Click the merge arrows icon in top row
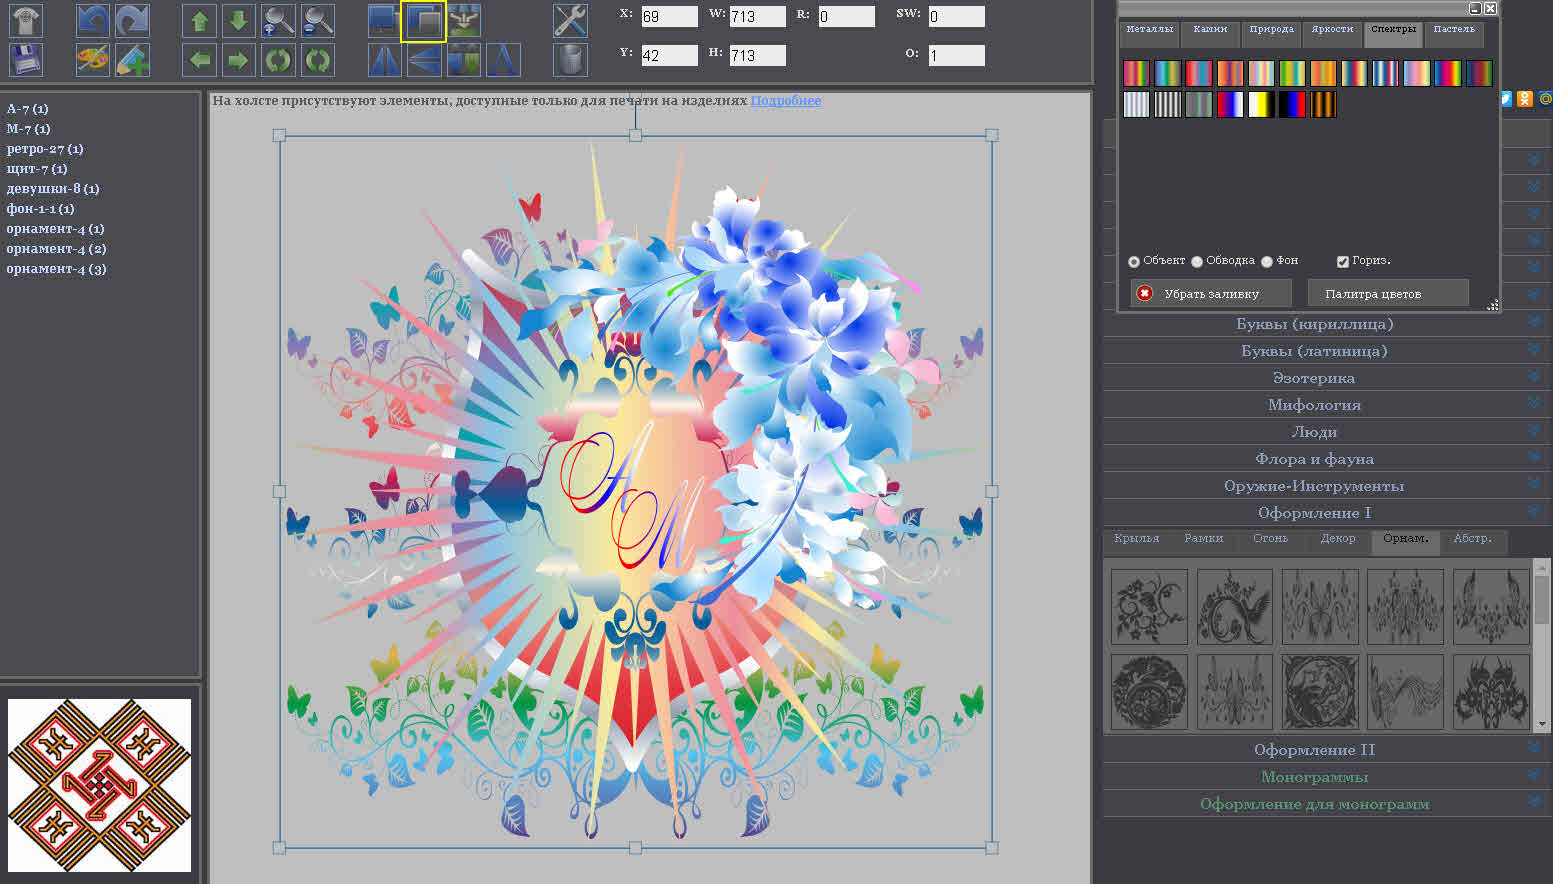 tap(464, 20)
